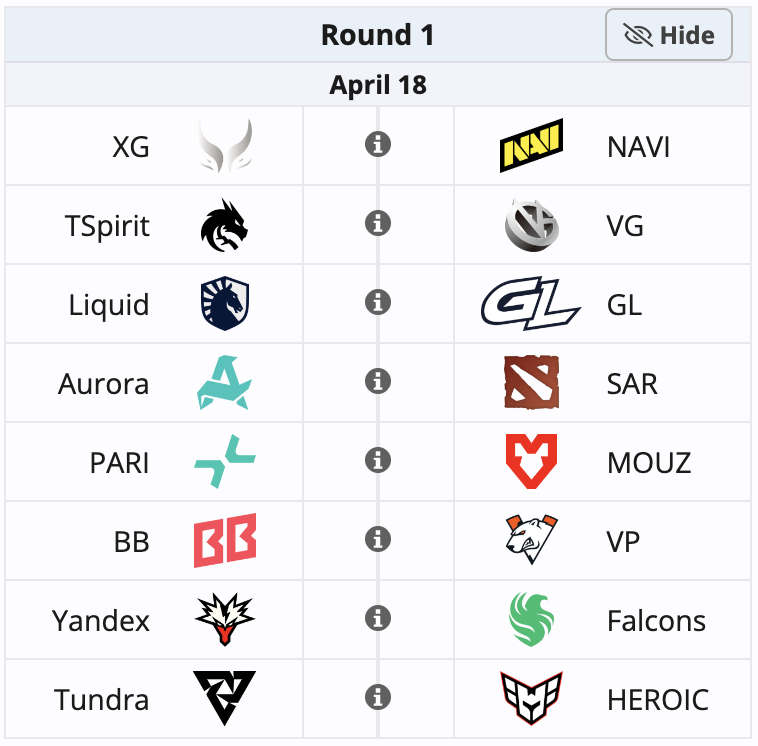This screenshot has height=746, width=758.
Task: Click the Yandex team name link
Action: [x=101, y=621]
